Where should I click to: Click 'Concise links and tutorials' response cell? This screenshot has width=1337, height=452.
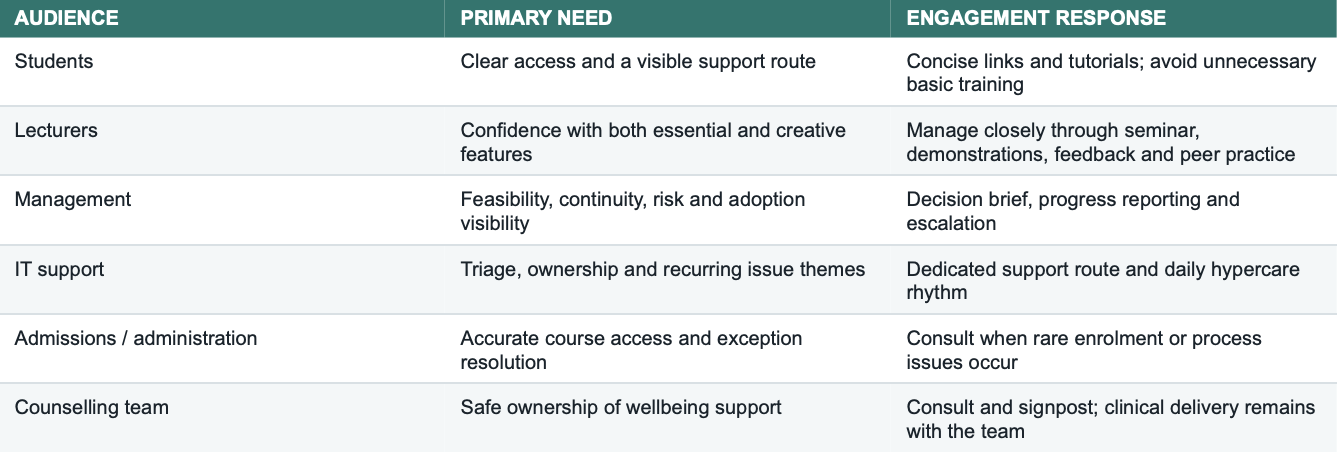tap(1114, 72)
